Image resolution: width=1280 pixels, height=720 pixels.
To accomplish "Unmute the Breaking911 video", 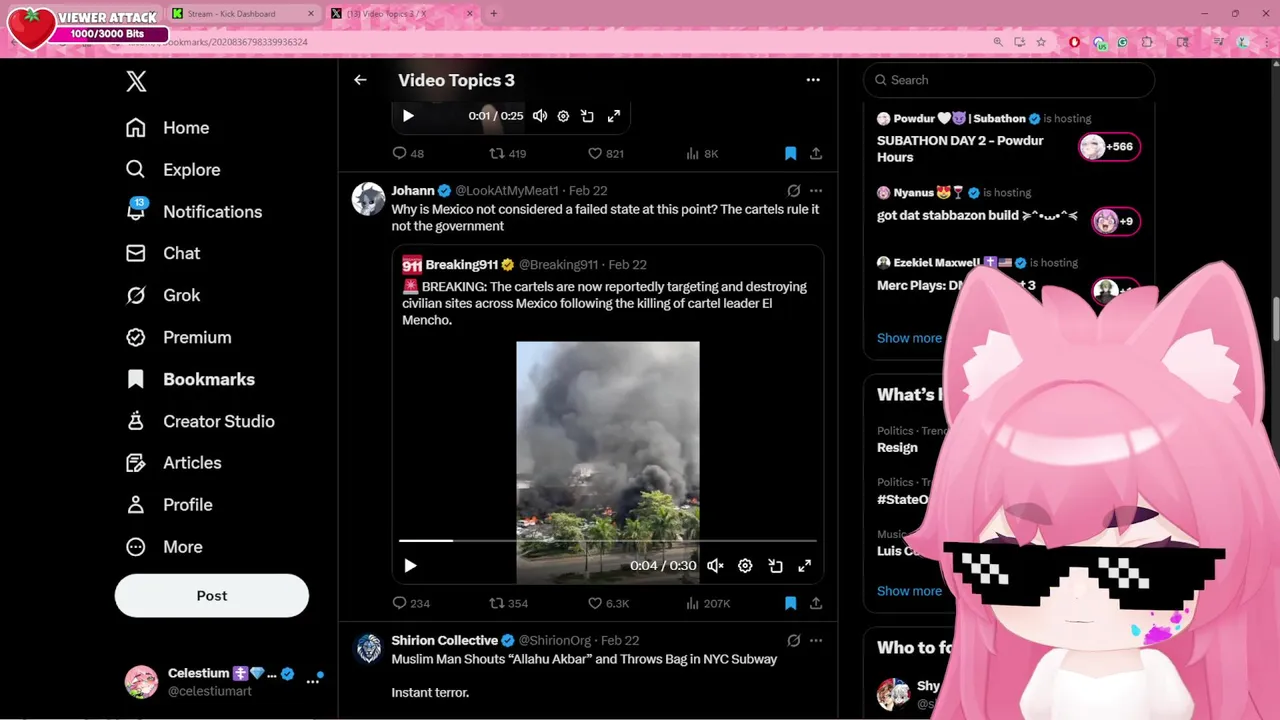I will (x=715, y=566).
